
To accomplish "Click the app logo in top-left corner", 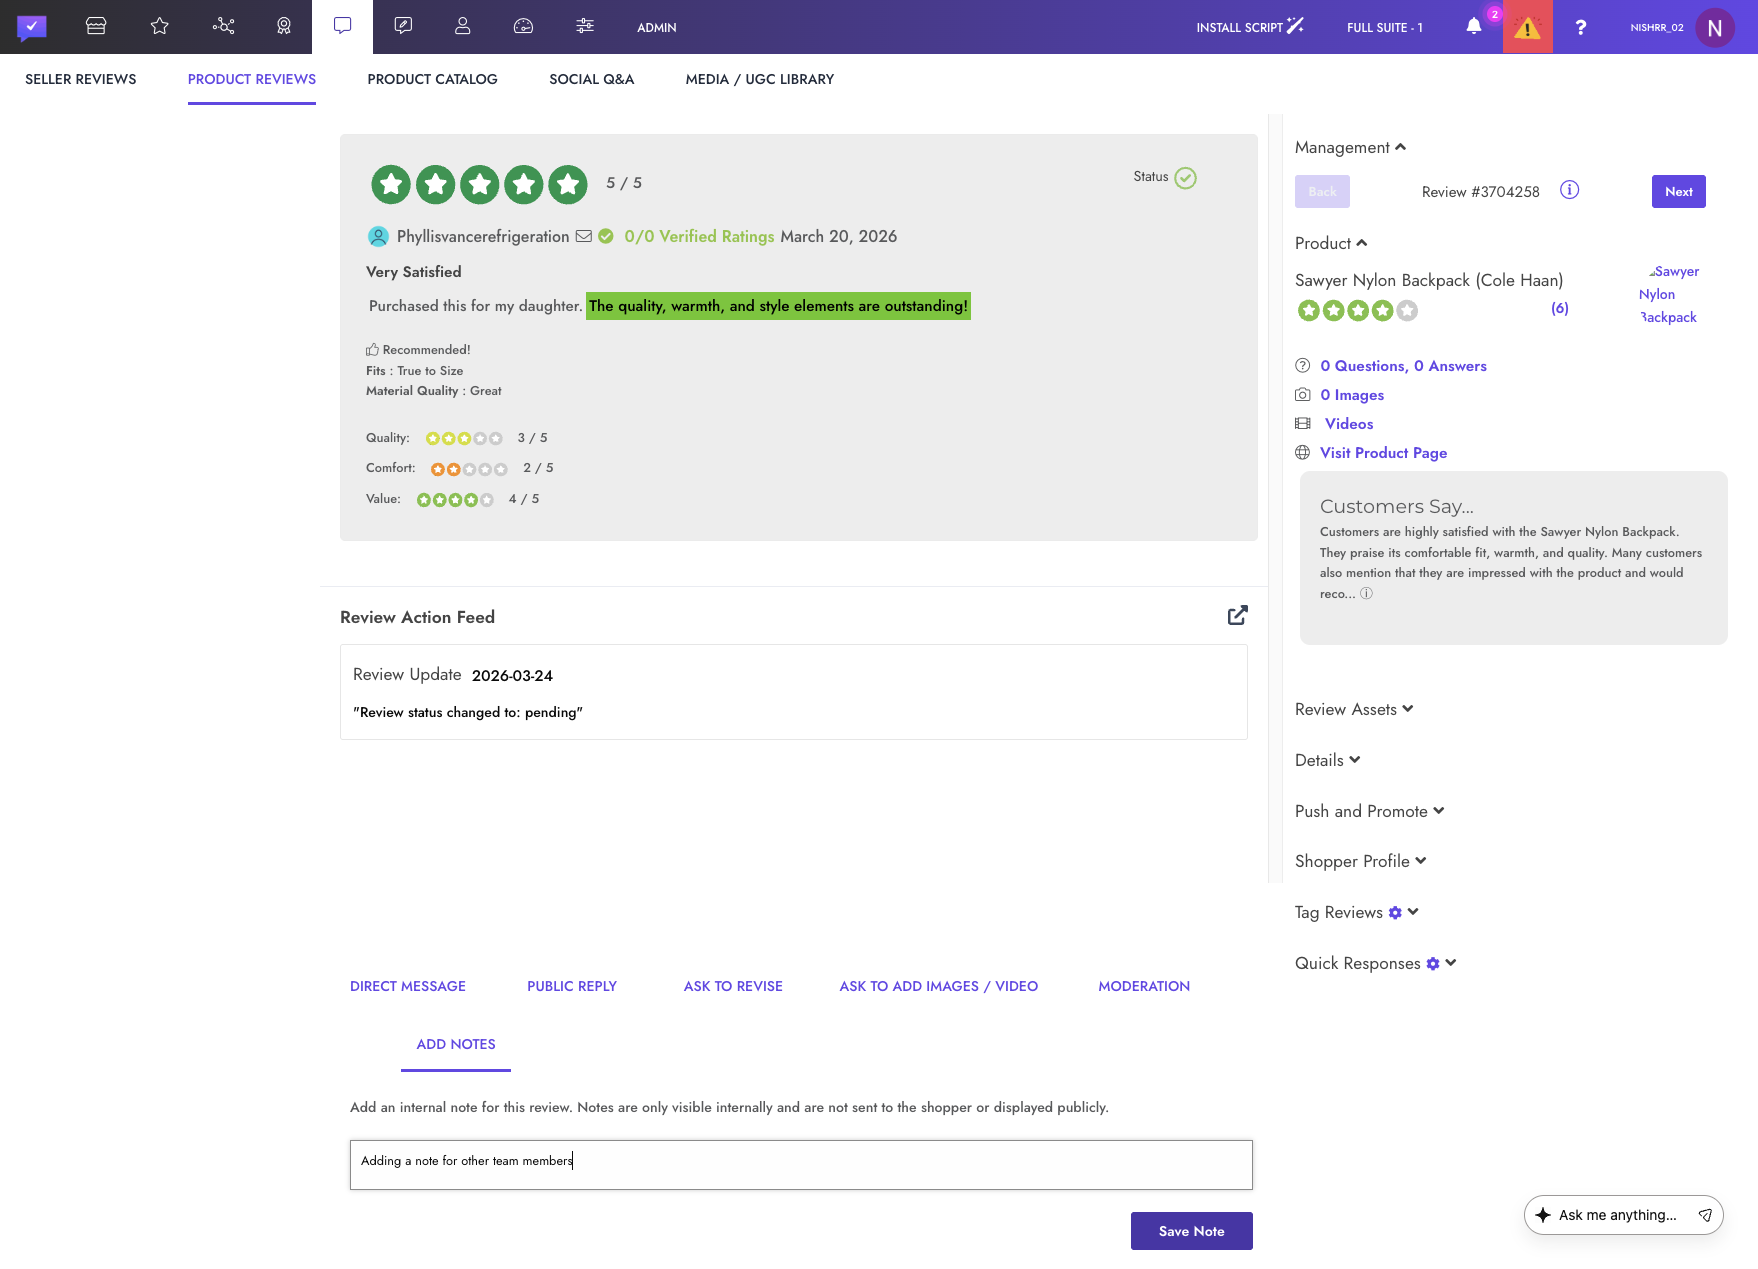I will point(31,27).
